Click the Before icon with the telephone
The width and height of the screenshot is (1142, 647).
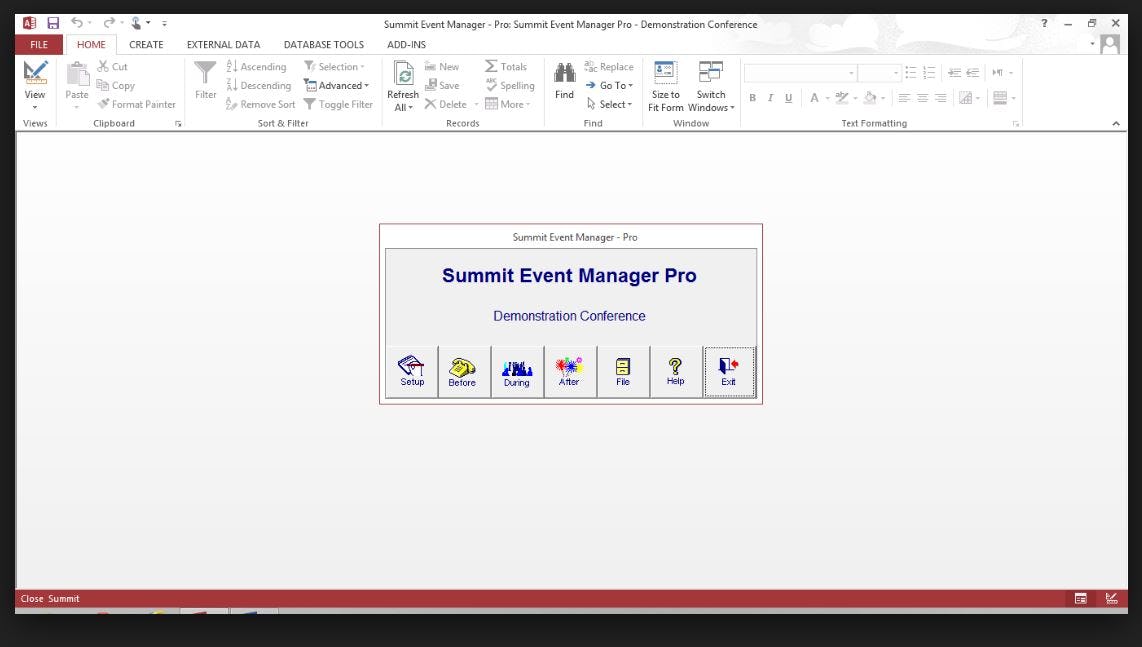coord(464,370)
